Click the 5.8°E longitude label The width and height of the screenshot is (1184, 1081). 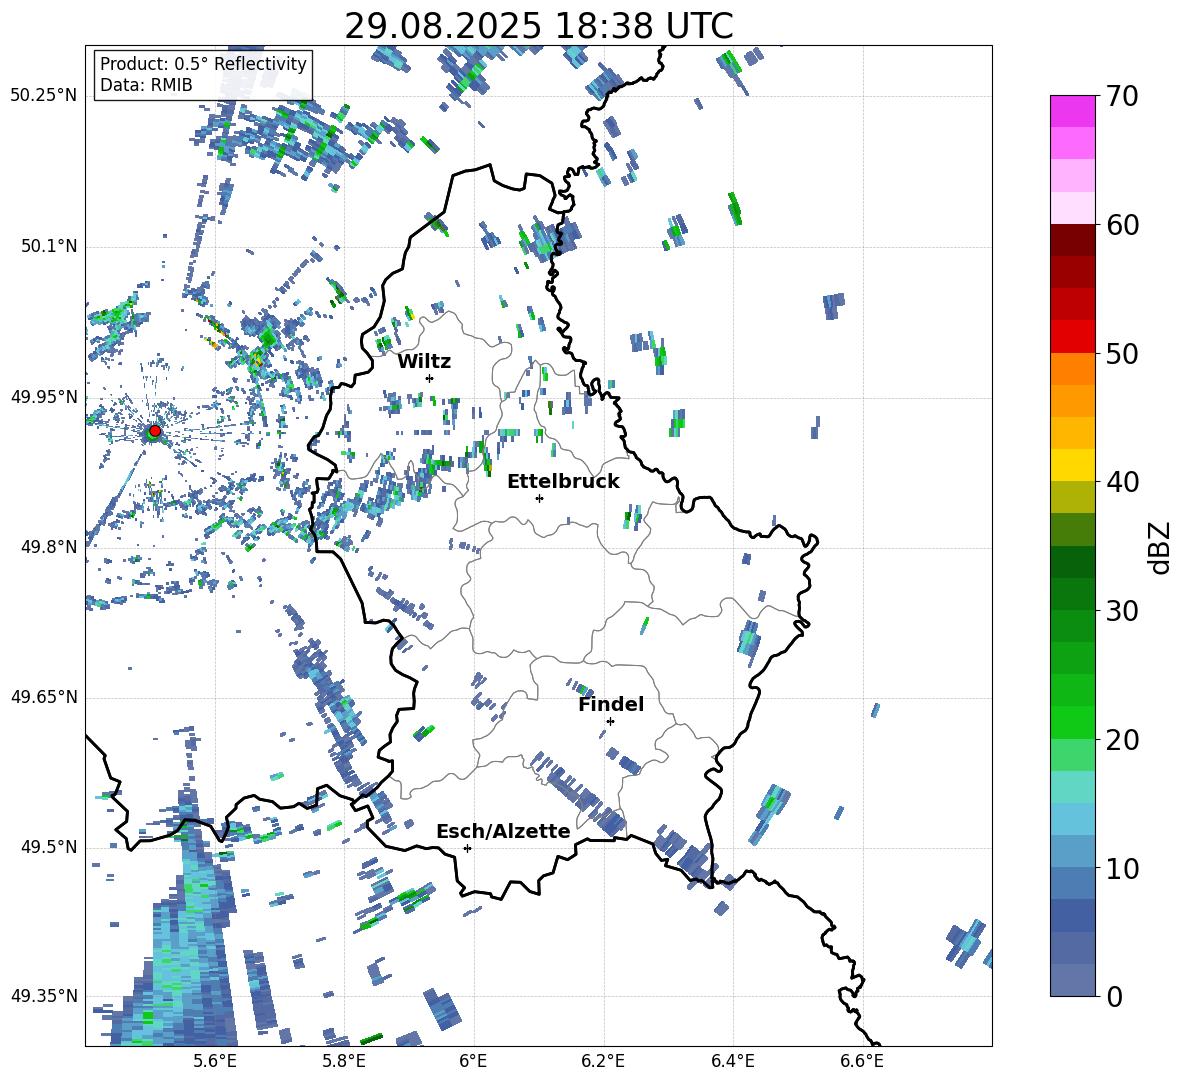[x=344, y=1061]
